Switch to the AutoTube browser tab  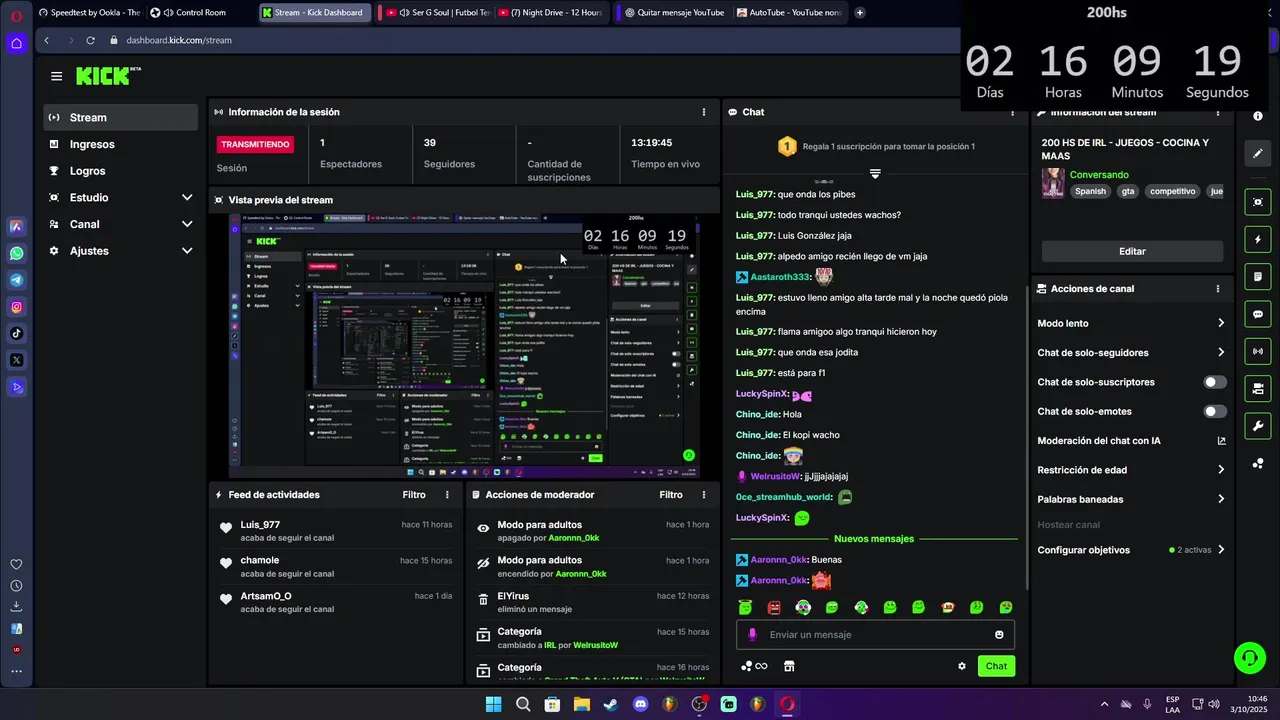tap(789, 13)
